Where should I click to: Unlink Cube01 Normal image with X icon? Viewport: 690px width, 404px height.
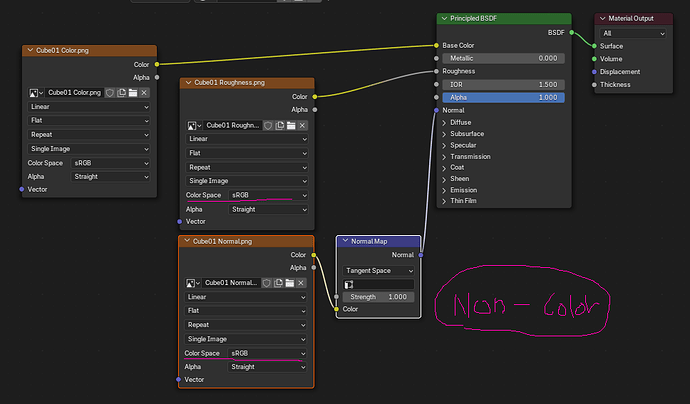[x=301, y=283]
